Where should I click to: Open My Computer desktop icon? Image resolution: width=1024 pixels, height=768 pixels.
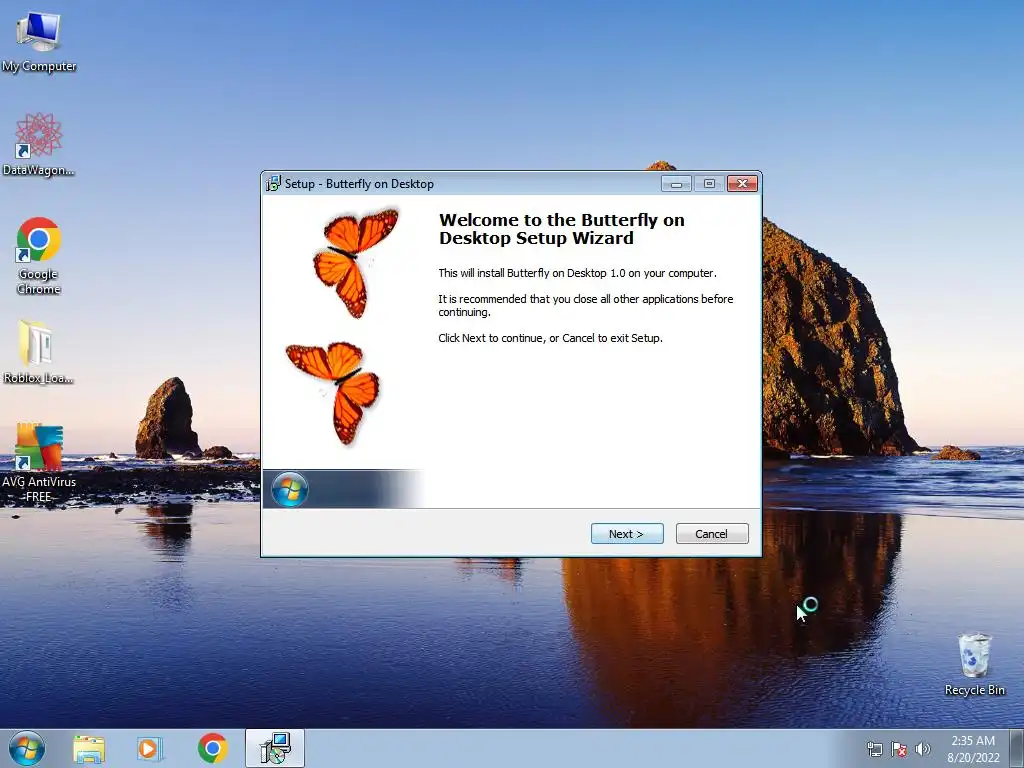pos(39,42)
